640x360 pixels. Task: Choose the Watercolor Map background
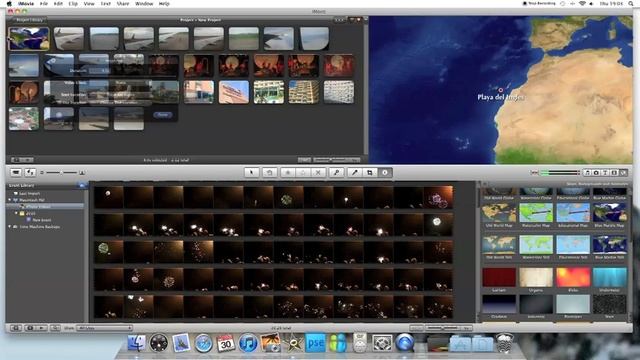536,213
